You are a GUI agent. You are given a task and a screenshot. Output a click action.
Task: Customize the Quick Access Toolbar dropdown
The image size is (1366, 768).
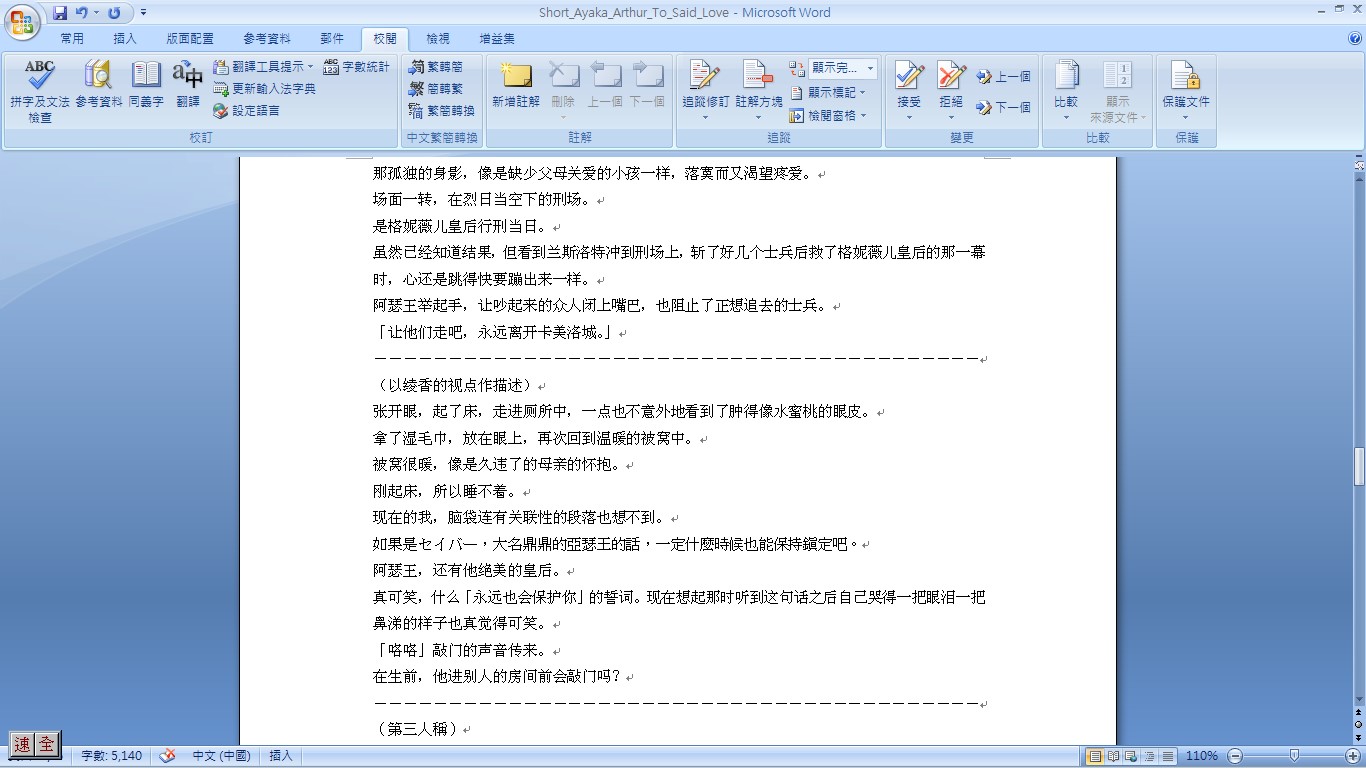tap(143, 13)
